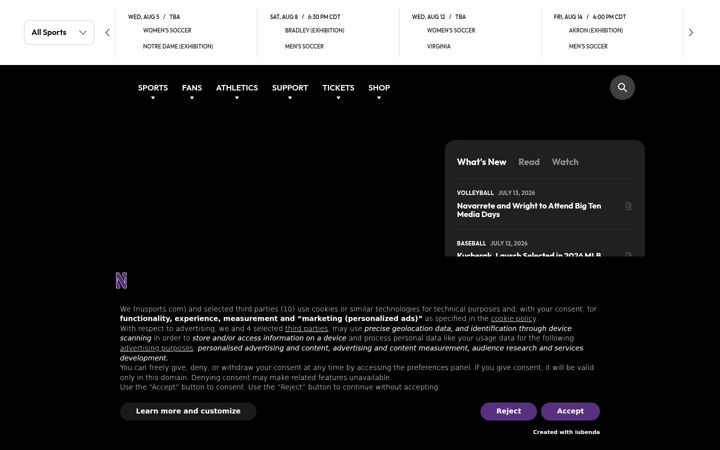Click article icon beside Navarrete and Wright story
720x450 pixels.
(x=628, y=206)
